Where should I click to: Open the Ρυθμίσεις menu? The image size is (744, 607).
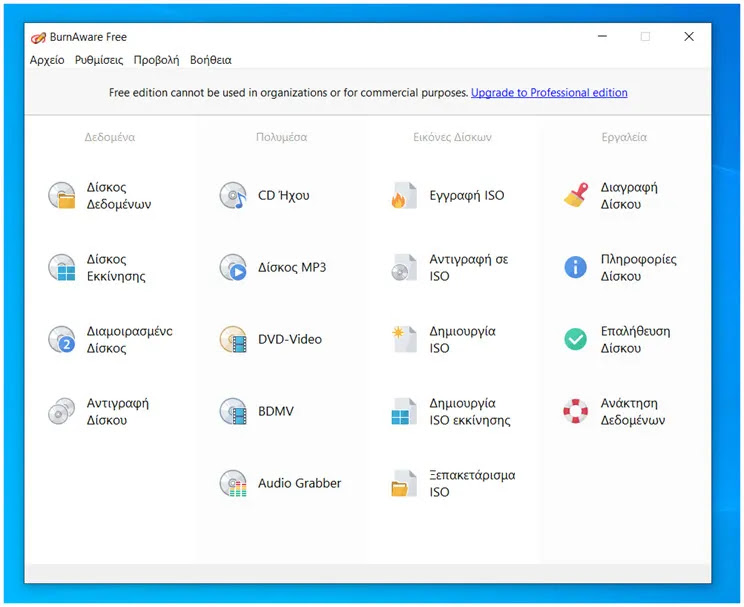[99, 60]
